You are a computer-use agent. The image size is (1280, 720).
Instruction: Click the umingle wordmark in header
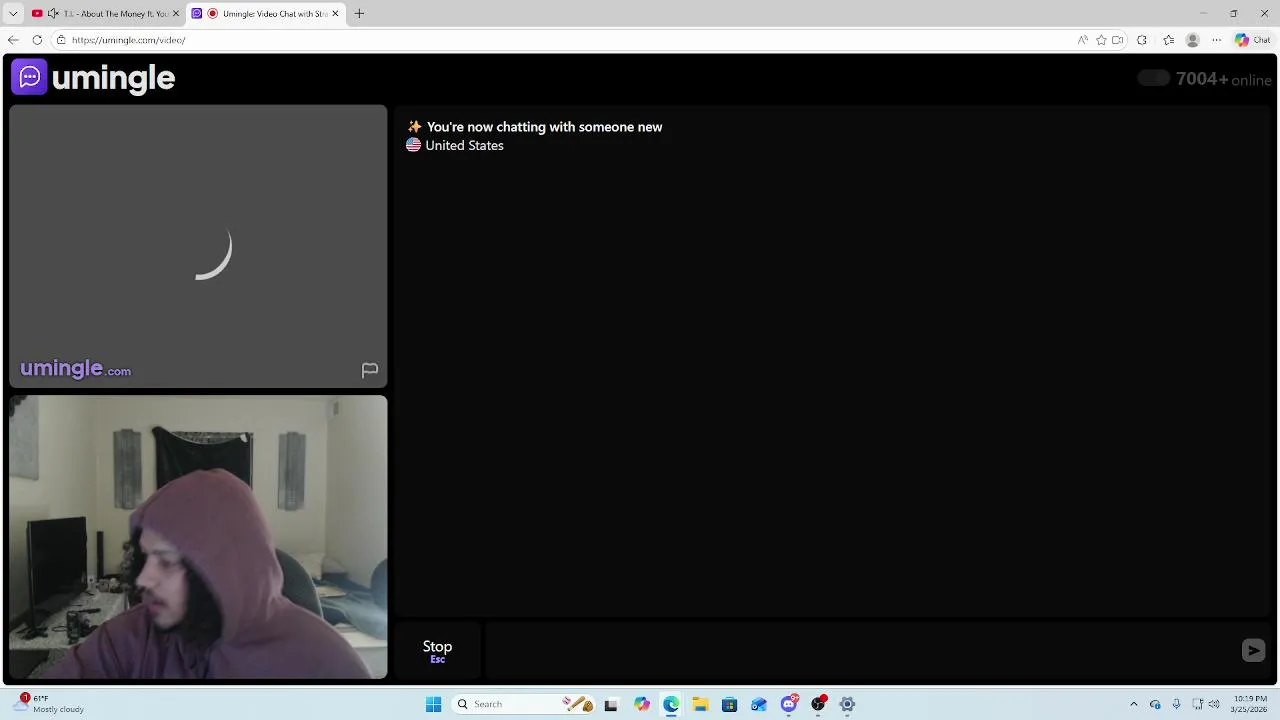pyautogui.click(x=113, y=78)
